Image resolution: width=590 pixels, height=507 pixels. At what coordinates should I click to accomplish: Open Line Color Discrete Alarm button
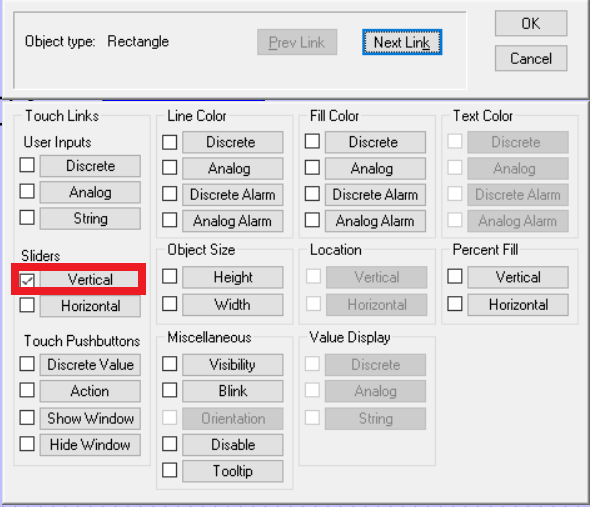tap(233, 195)
